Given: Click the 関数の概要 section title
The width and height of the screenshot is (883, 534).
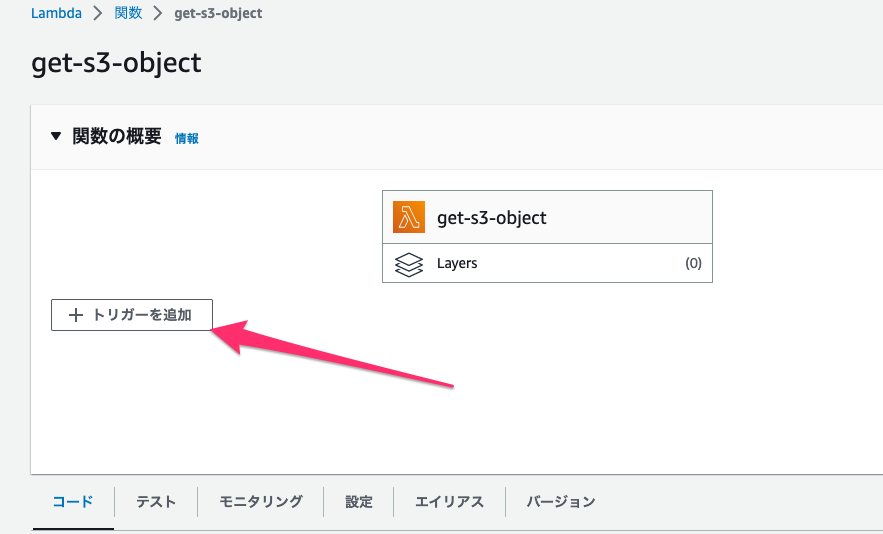Looking at the screenshot, I should (x=117, y=136).
